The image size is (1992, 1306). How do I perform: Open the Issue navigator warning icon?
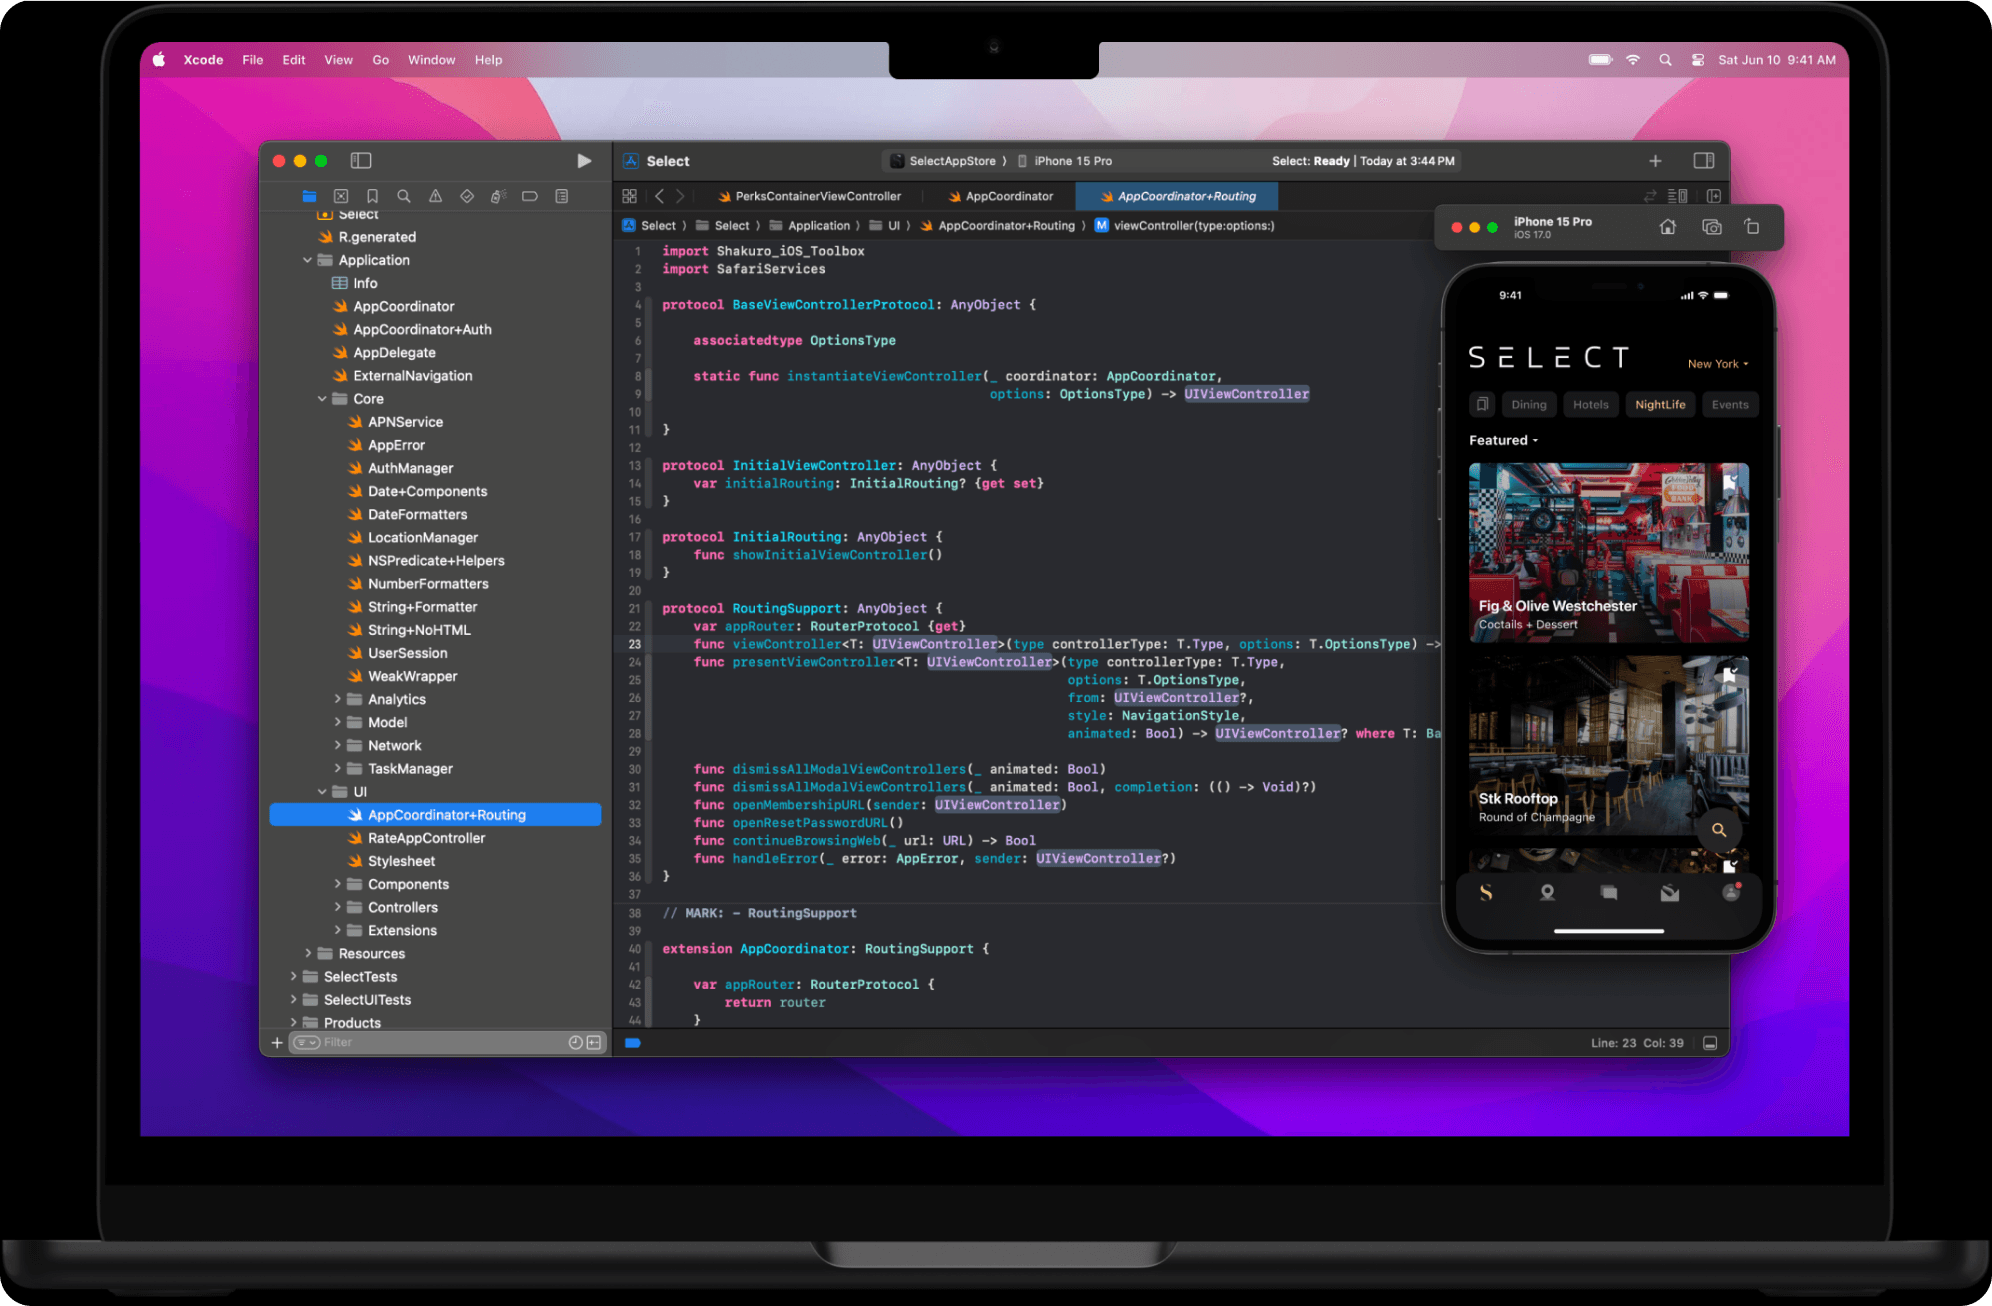pos(435,196)
